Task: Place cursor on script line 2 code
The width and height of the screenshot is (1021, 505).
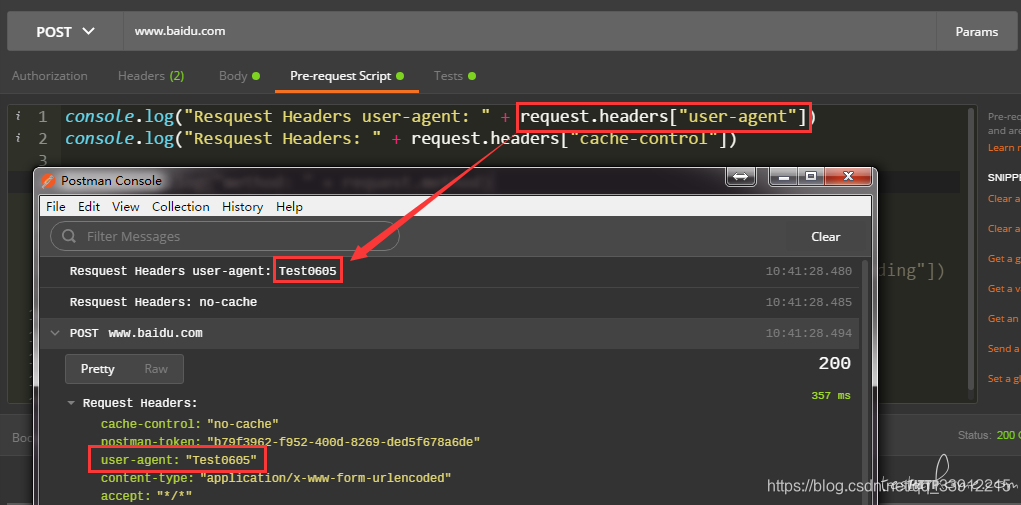Action: tap(400, 139)
